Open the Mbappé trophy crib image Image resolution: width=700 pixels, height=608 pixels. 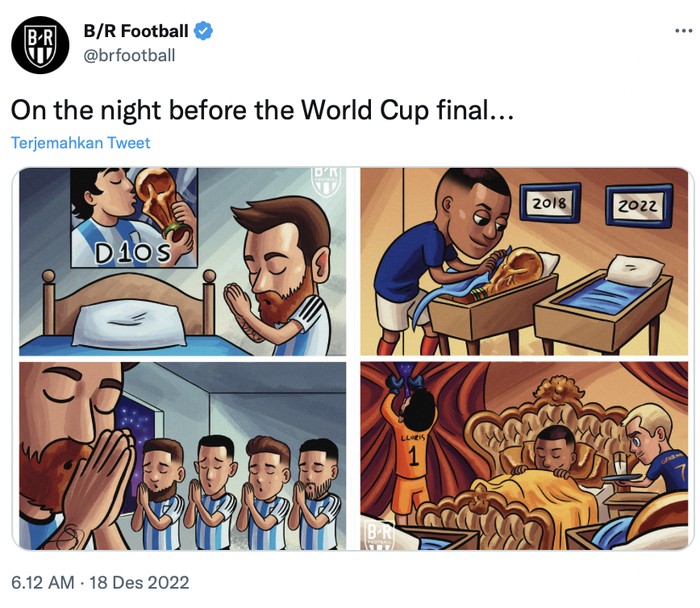point(521,261)
